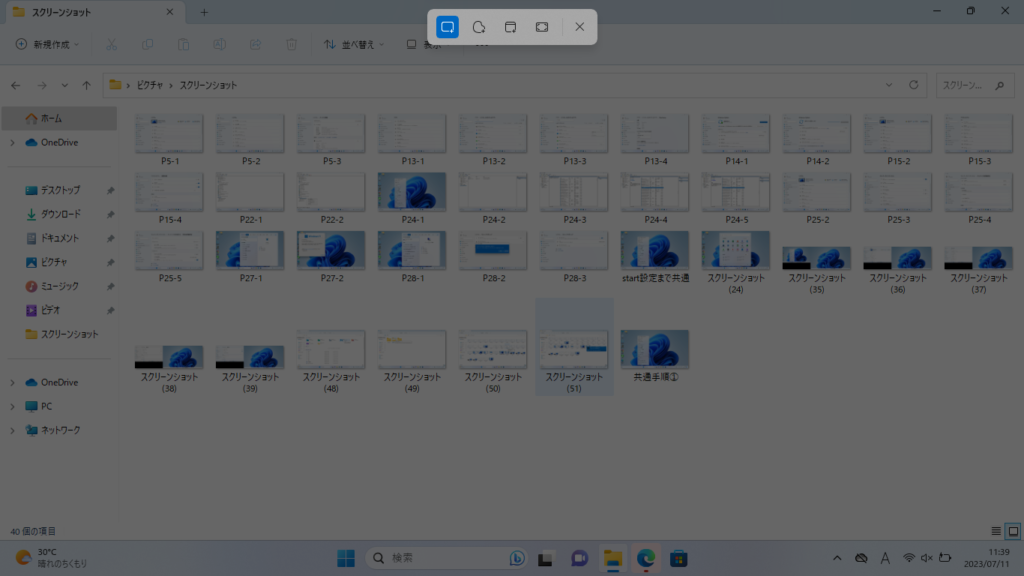
Task: Click ピクチャ in the address breadcrumb
Action: click(150, 85)
